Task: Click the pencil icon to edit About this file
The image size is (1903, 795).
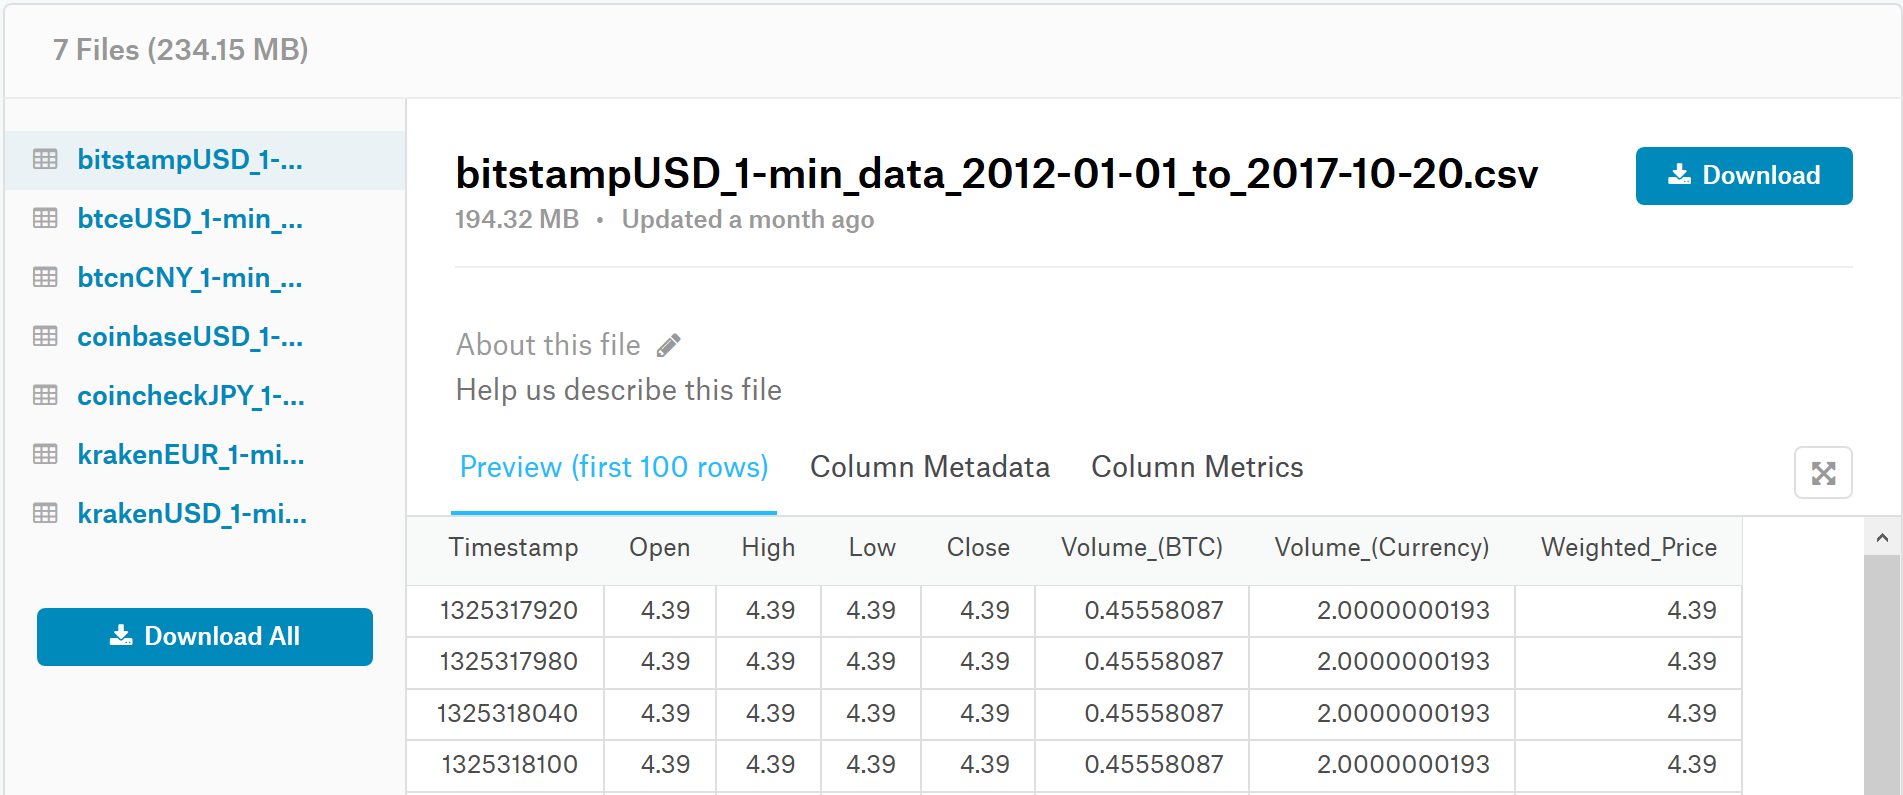Action: point(669,345)
